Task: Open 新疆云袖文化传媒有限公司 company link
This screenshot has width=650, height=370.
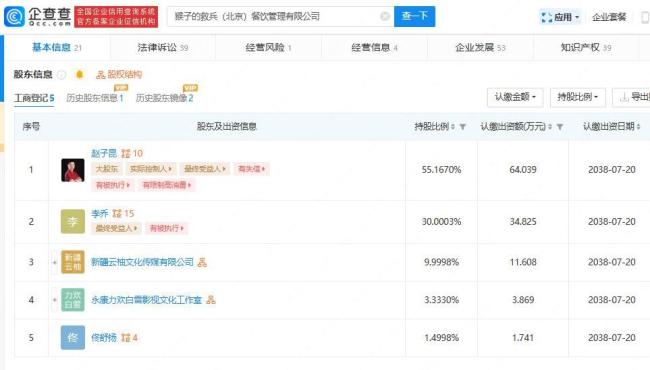Action: point(142,262)
